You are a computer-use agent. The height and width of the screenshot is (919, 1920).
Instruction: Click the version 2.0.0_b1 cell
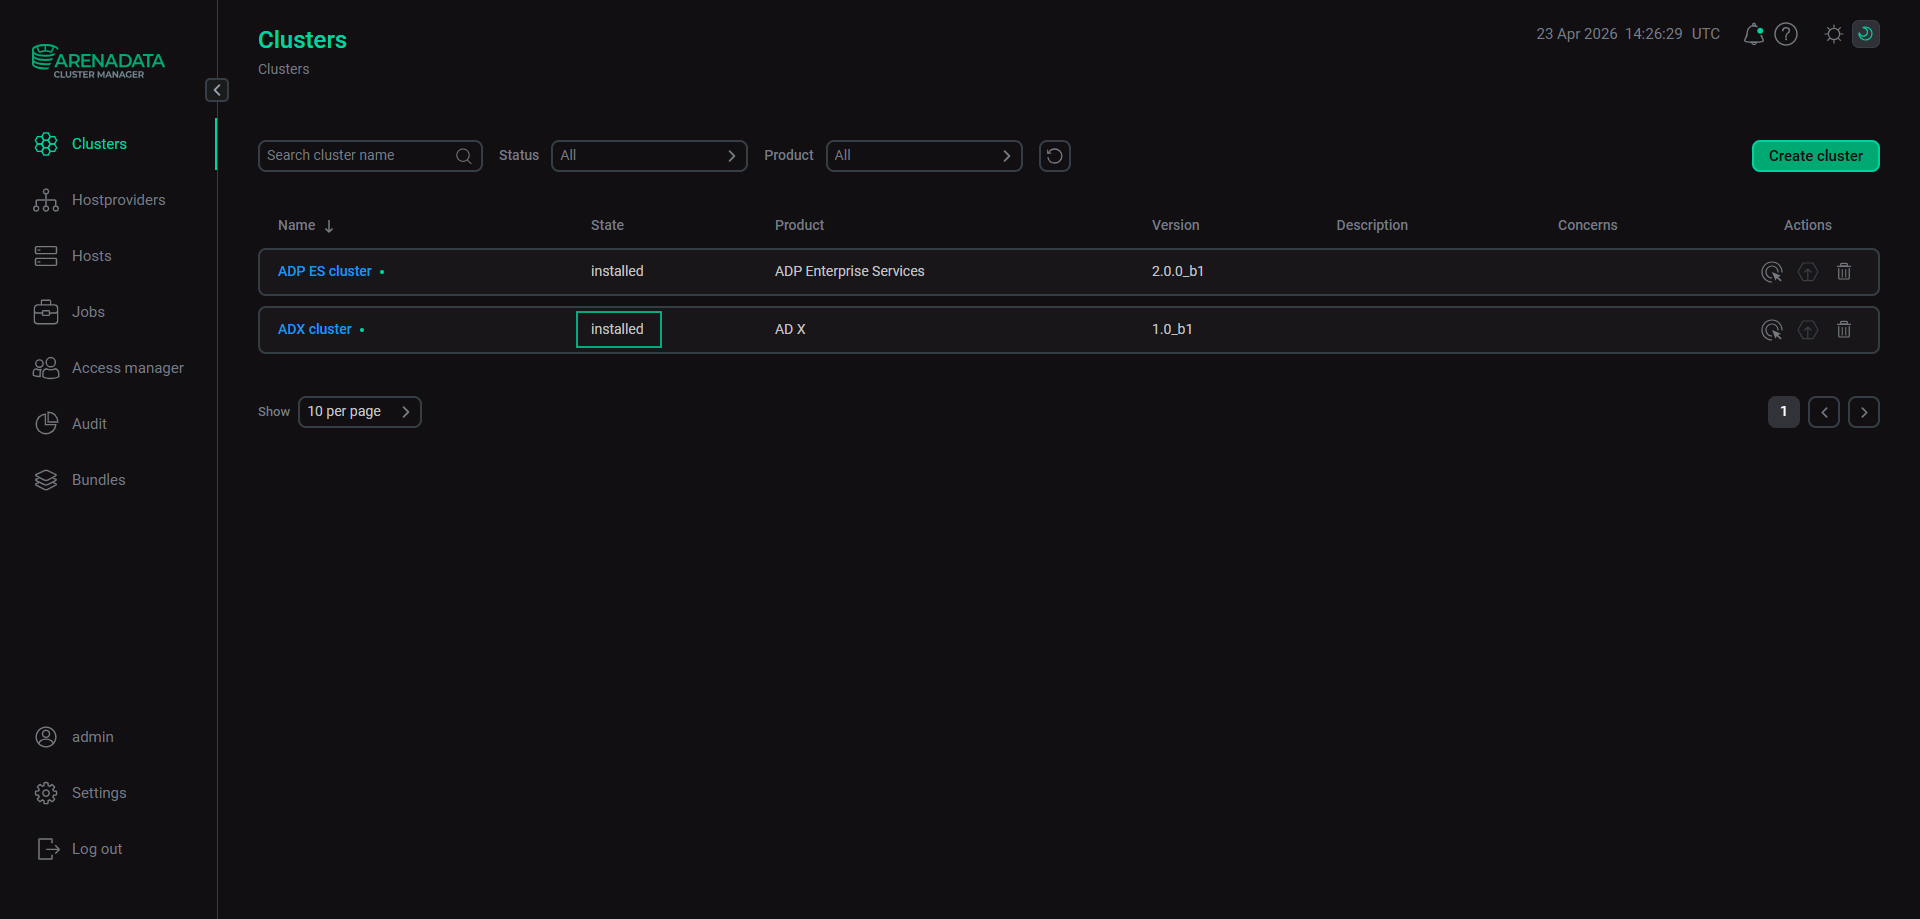[x=1178, y=272]
